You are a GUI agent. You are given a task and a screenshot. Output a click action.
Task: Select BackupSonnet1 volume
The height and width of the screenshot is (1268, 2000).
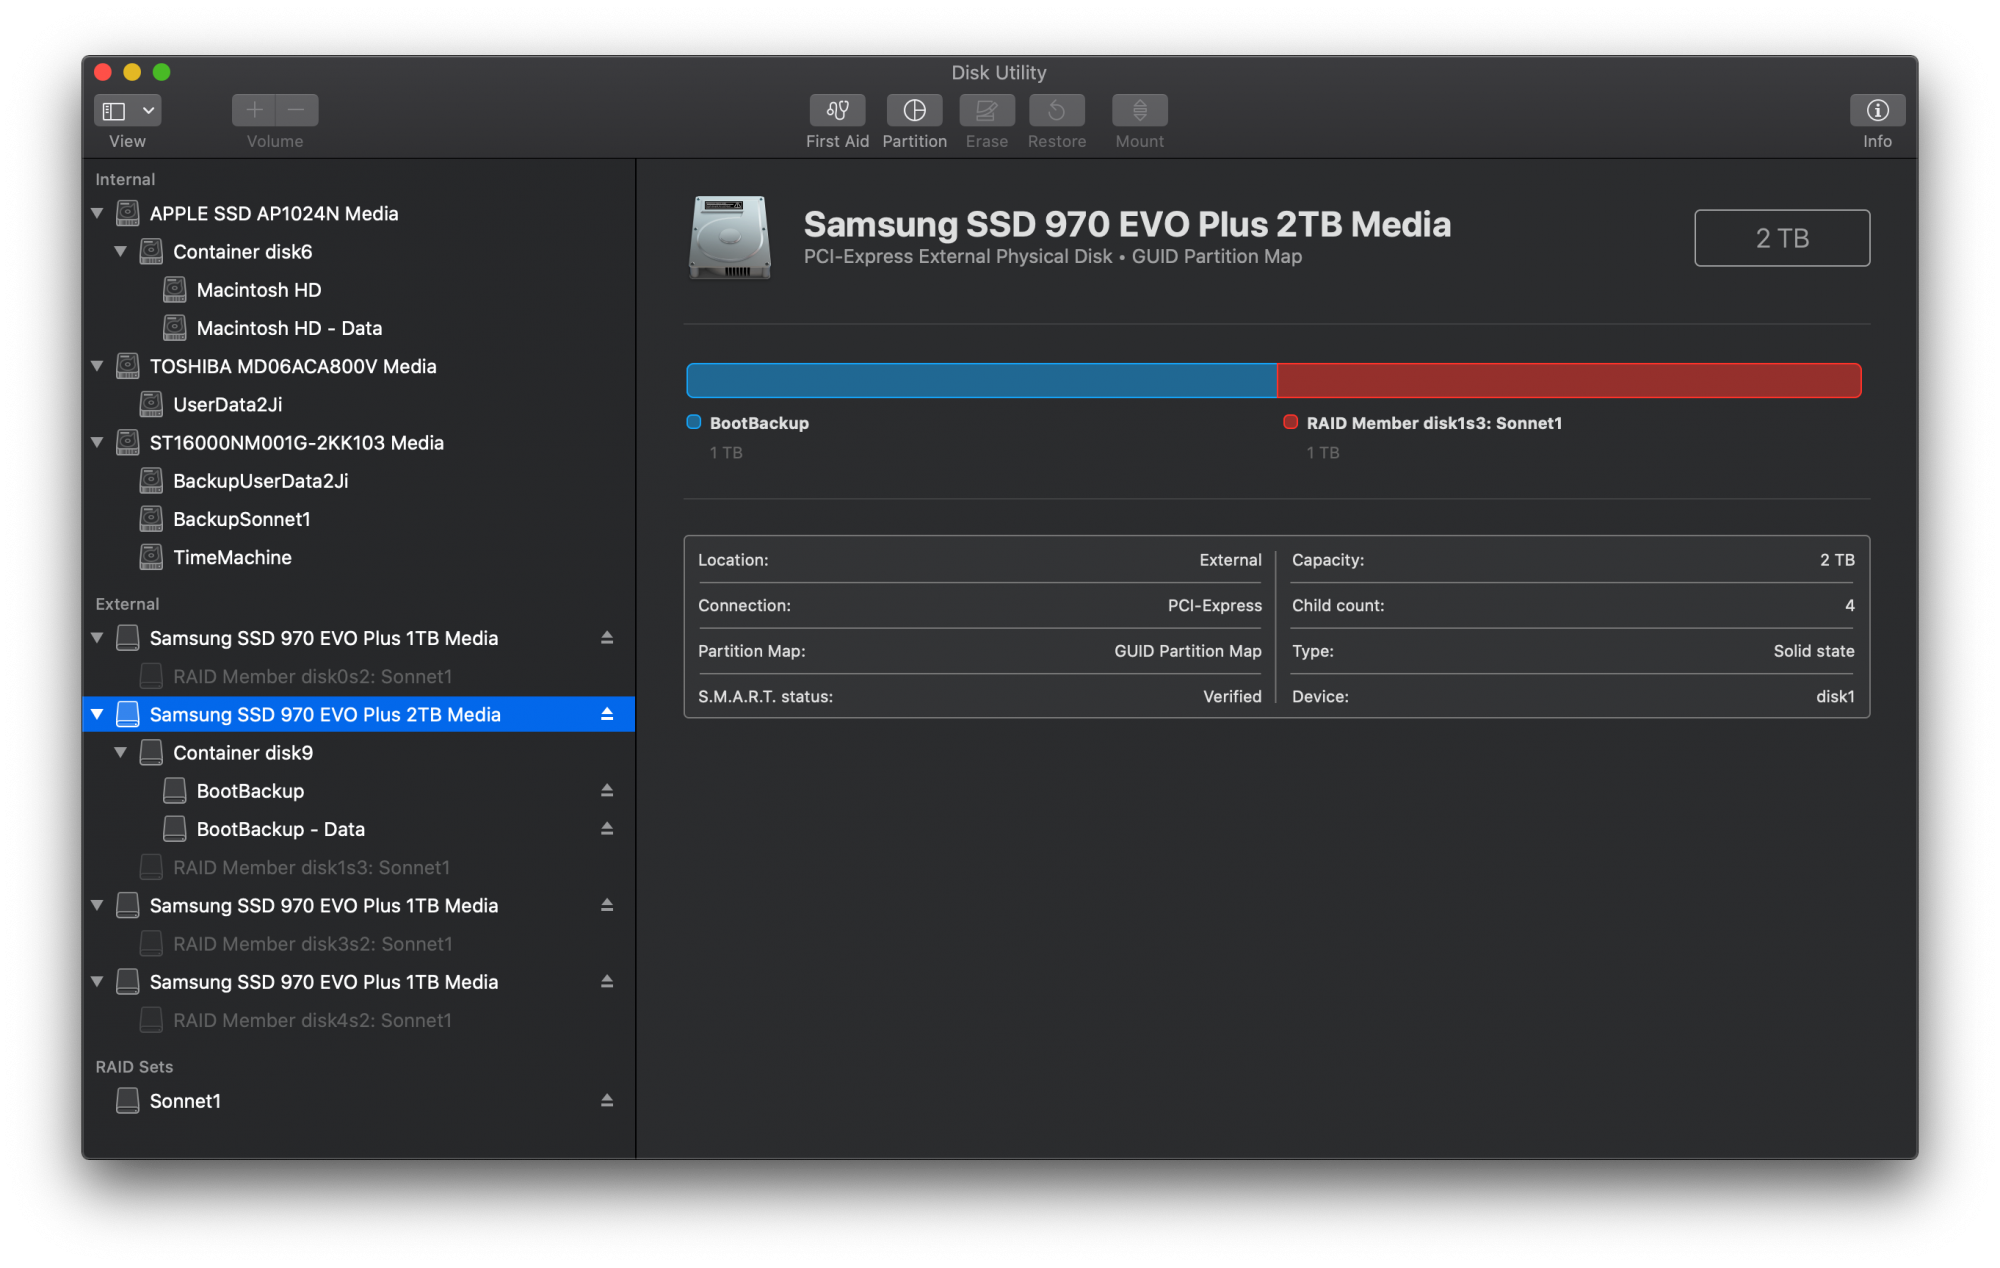pyautogui.click(x=358, y=519)
